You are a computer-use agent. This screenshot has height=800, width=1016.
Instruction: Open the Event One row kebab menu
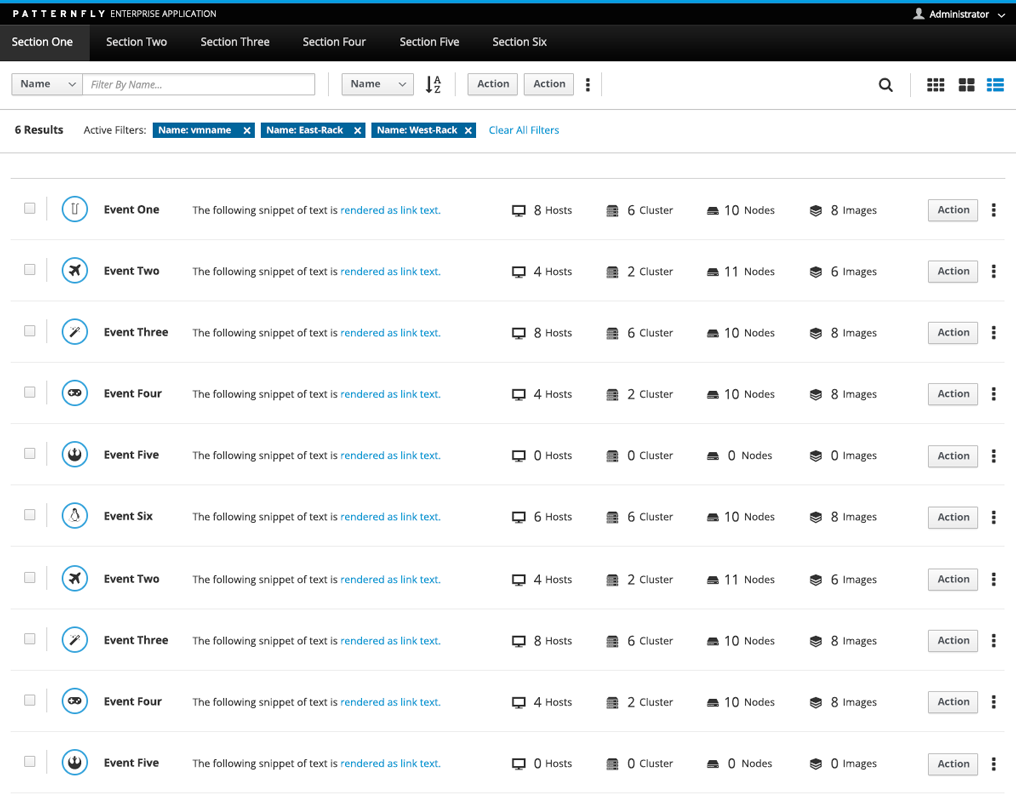click(x=993, y=210)
